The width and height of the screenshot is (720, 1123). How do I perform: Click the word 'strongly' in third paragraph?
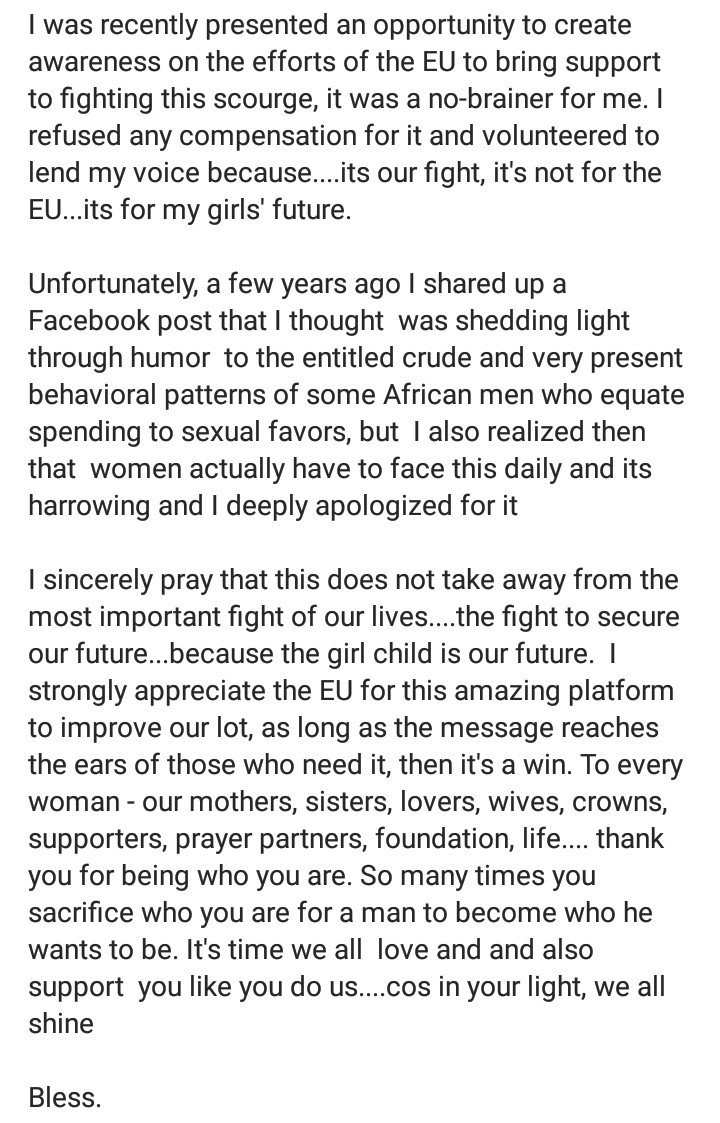(x=77, y=690)
